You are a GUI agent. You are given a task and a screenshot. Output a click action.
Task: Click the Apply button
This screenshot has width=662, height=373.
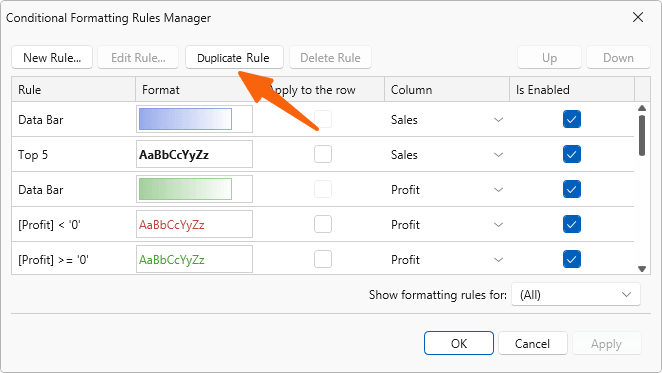point(607,343)
